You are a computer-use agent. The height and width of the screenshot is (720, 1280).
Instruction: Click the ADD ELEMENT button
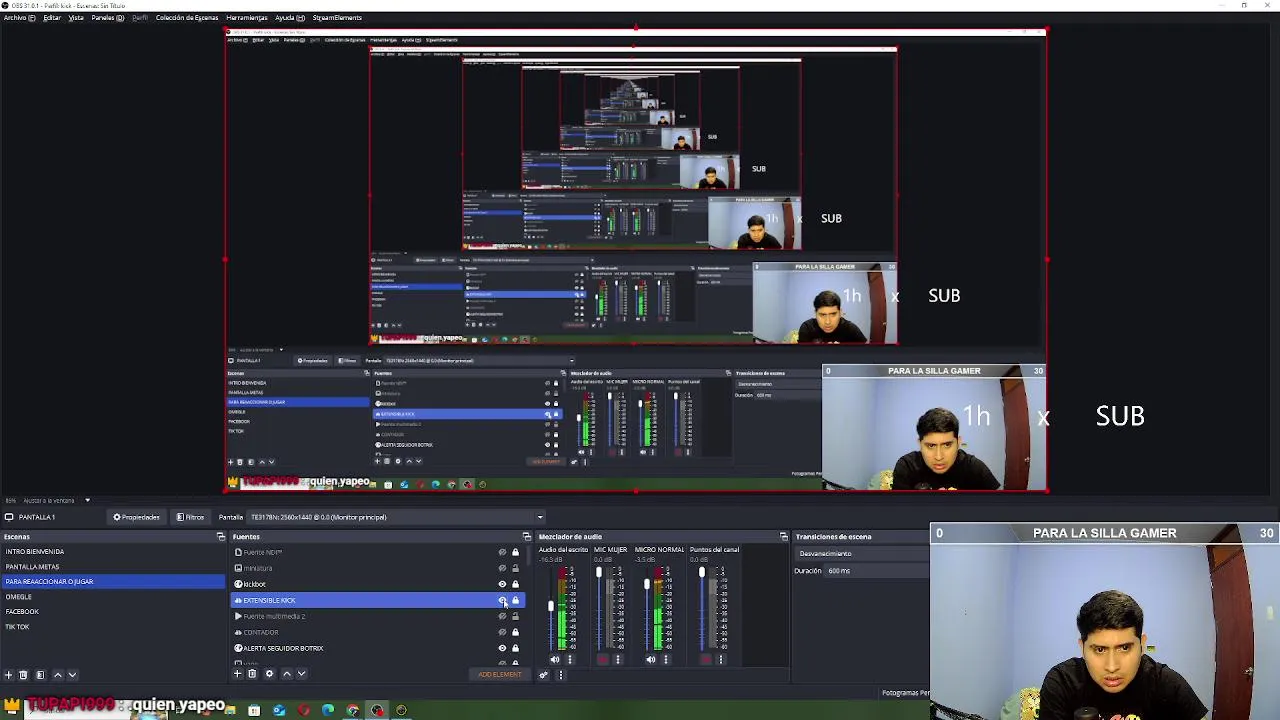point(499,675)
